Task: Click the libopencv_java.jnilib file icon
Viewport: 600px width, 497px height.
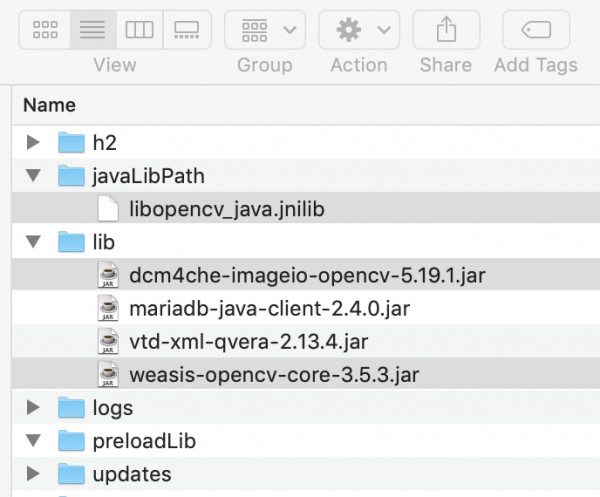Action: (x=108, y=209)
